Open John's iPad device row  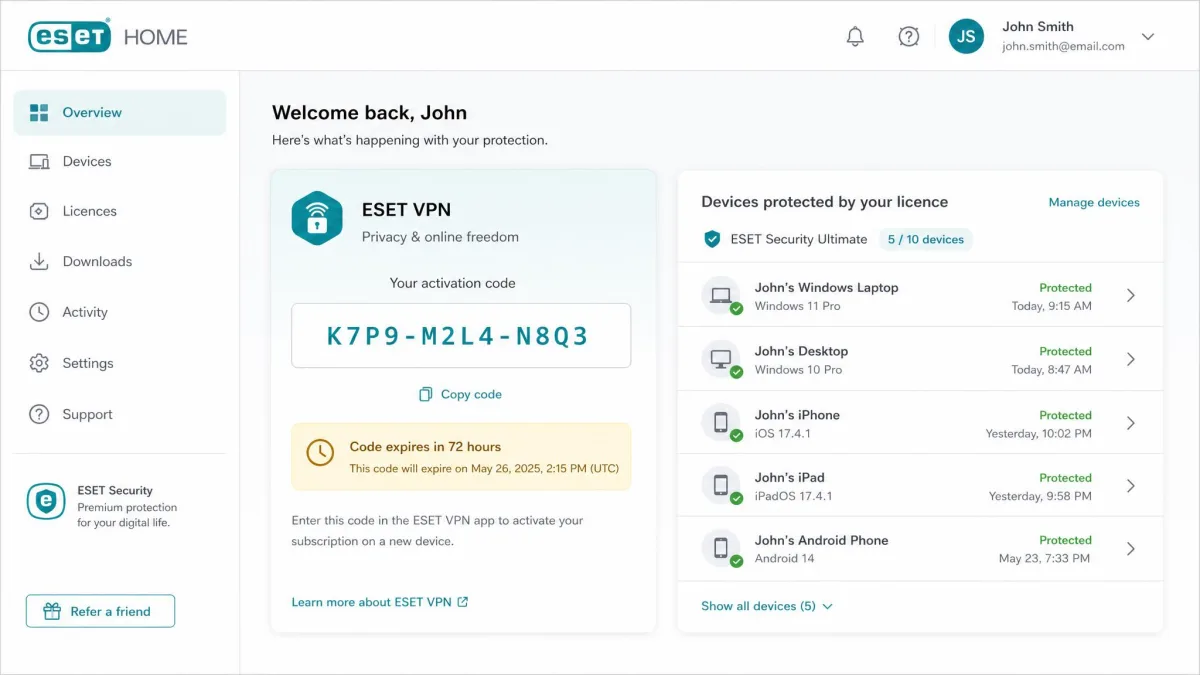920,486
